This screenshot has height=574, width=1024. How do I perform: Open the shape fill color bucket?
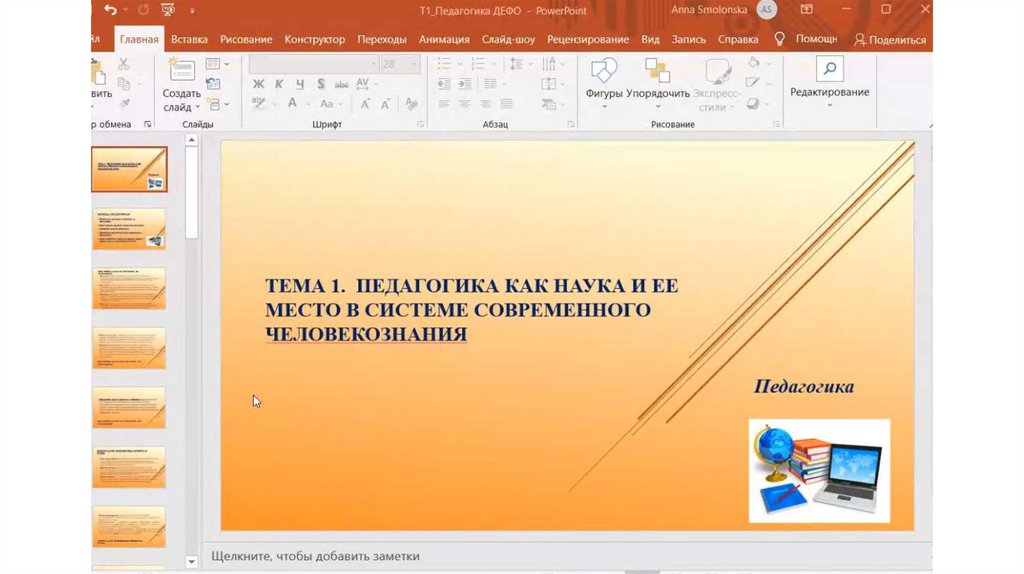pos(753,63)
